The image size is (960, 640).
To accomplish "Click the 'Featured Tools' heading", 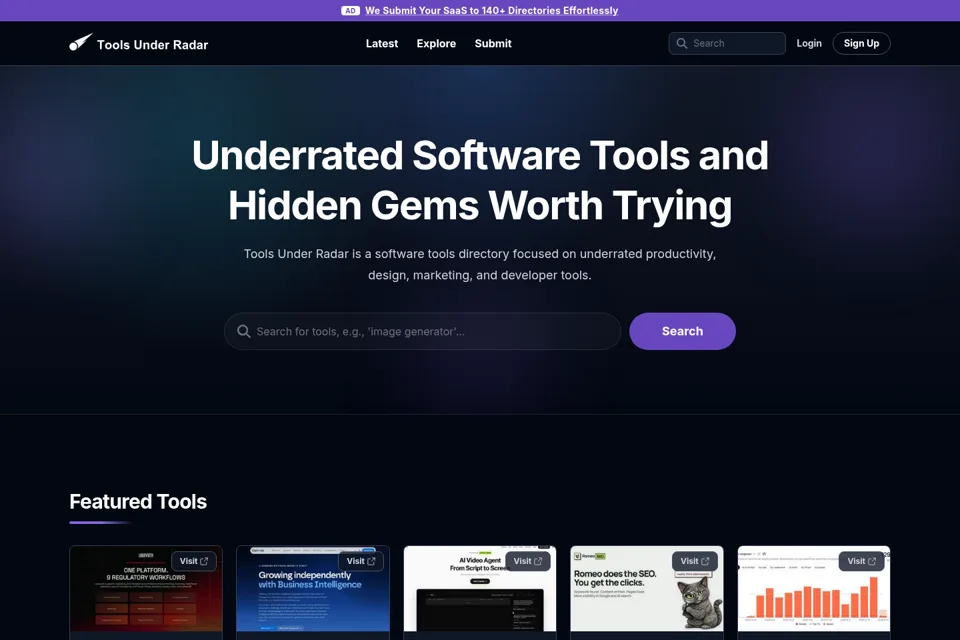I will click(138, 502).
